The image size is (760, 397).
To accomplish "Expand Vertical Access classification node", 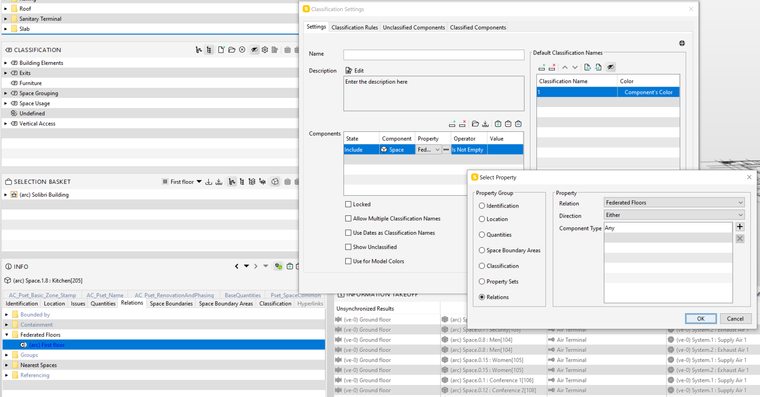I will [6, 124].
